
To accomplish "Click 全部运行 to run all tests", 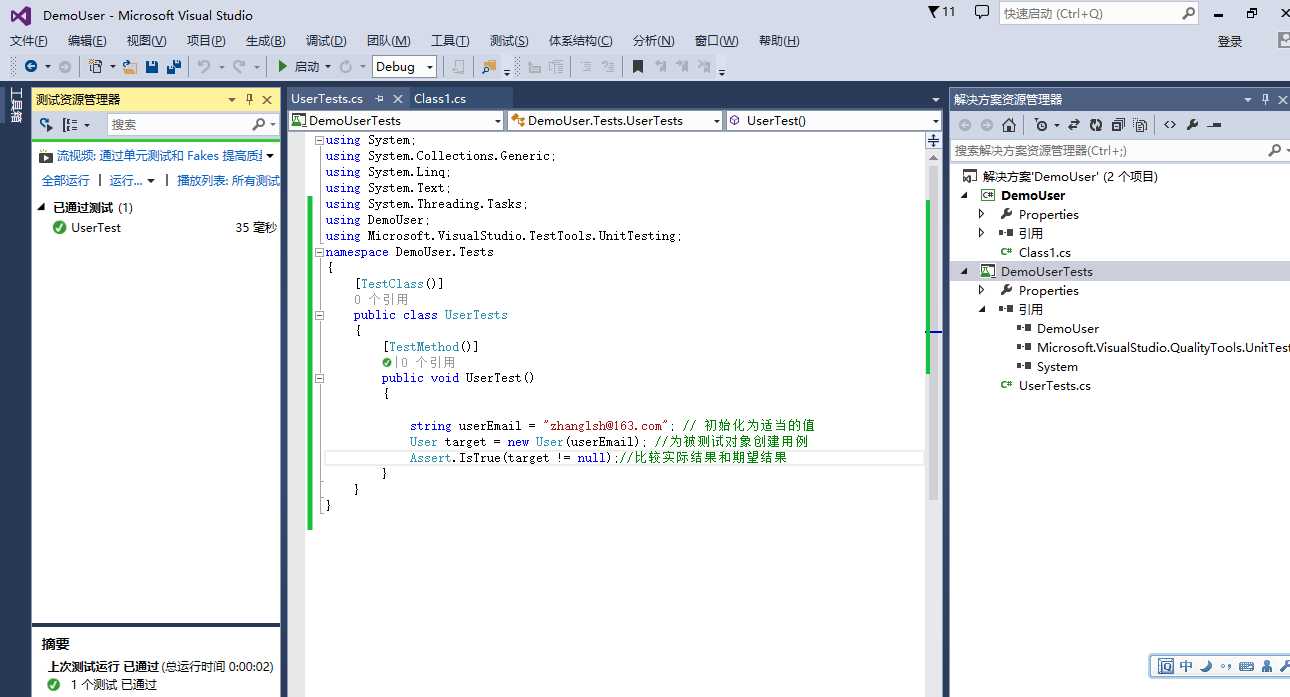I will click(x=65, y=181).
